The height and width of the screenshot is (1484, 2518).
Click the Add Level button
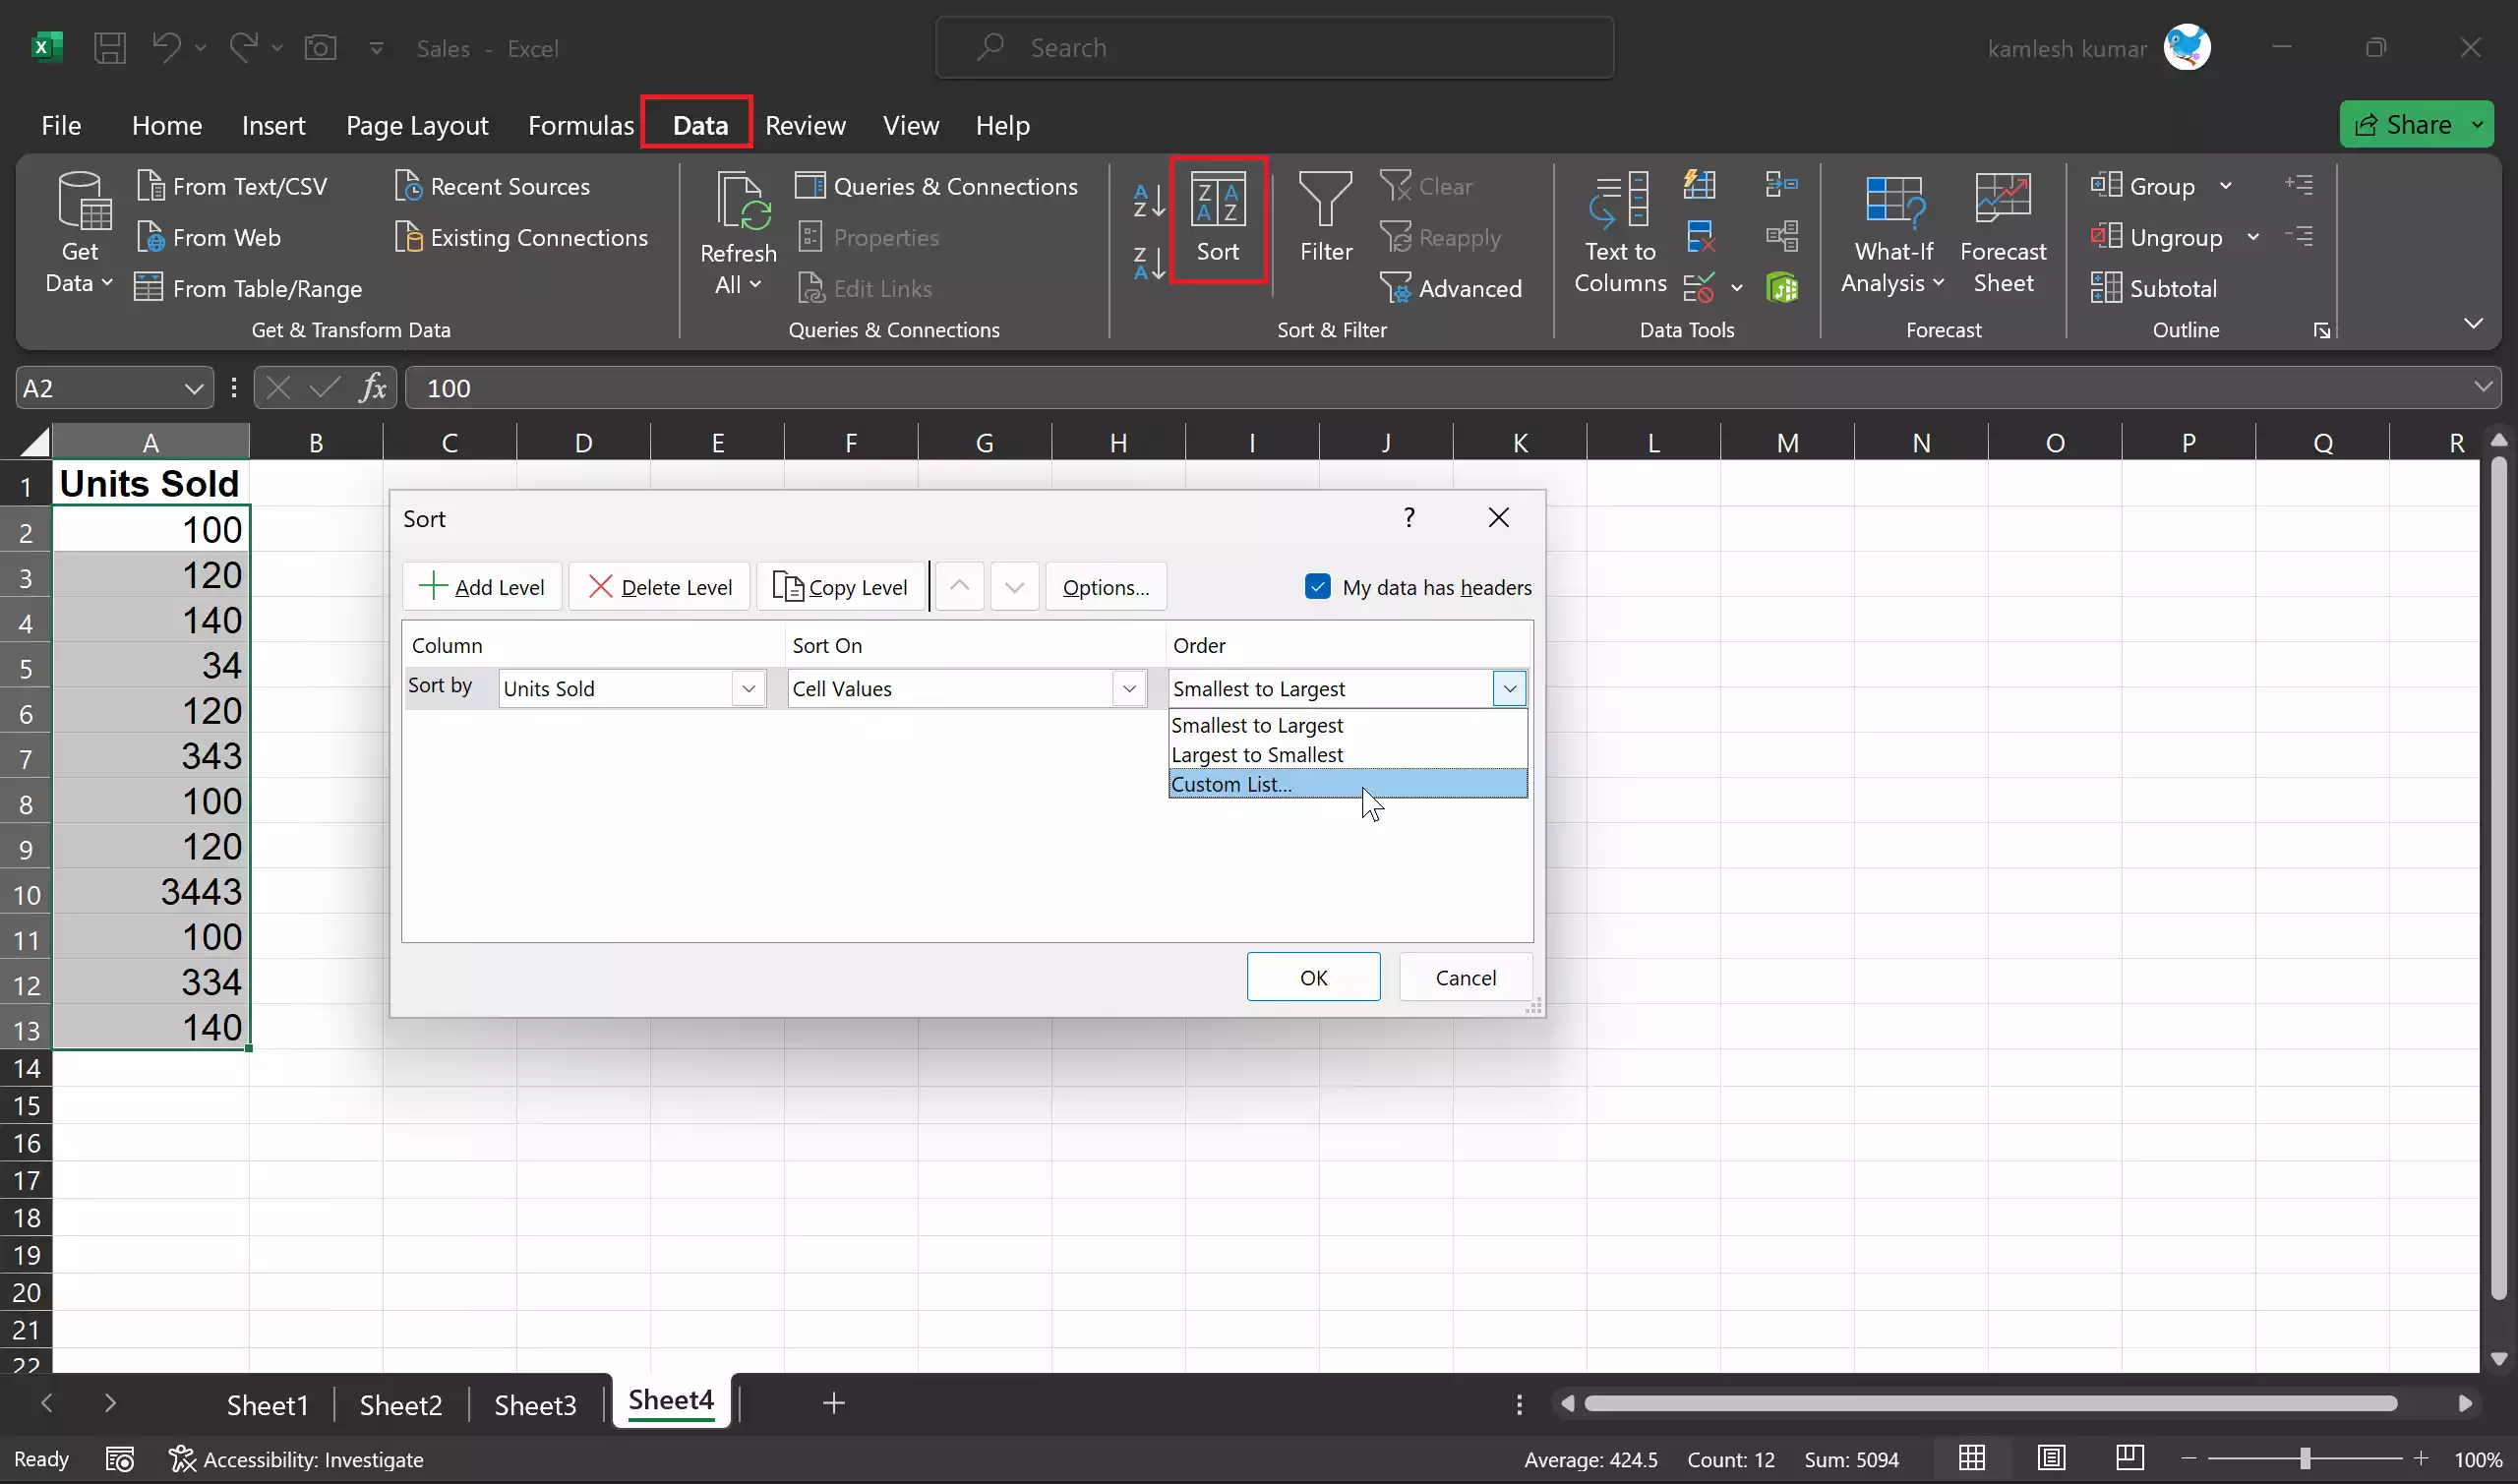[482, 587]
